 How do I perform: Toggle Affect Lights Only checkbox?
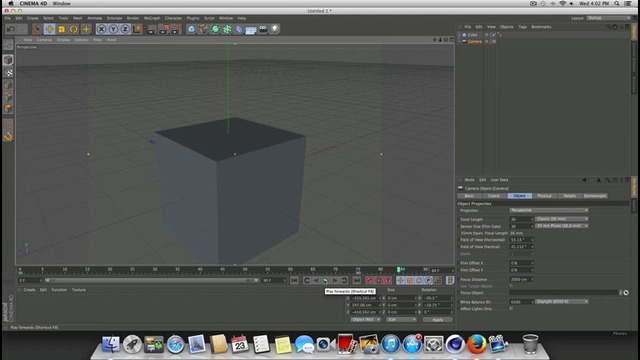[x=511, y=309]
